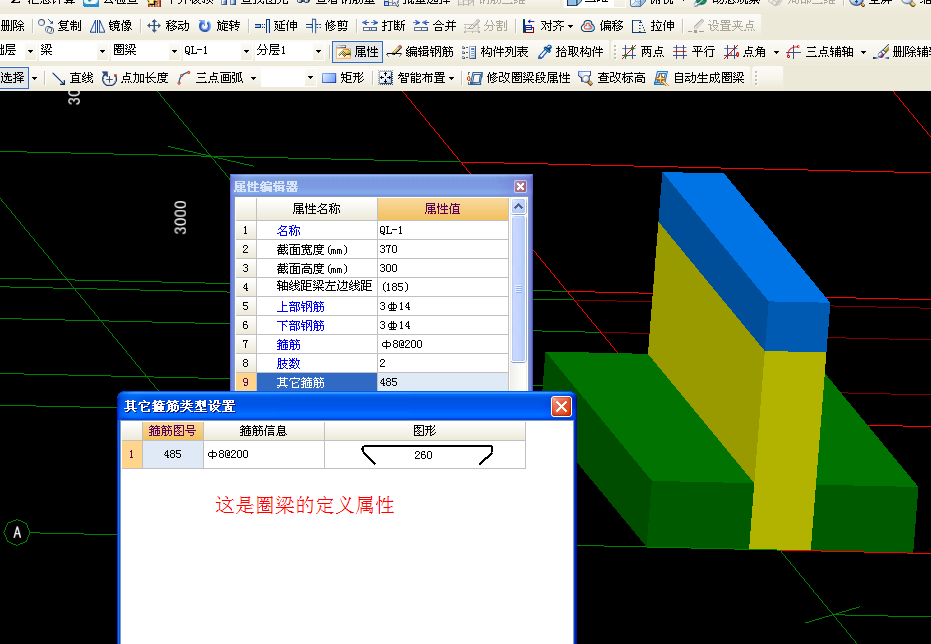This screenshot has width=931, height=644.
Task: Select the 其它箍筋 row
Action: (372, 382)
